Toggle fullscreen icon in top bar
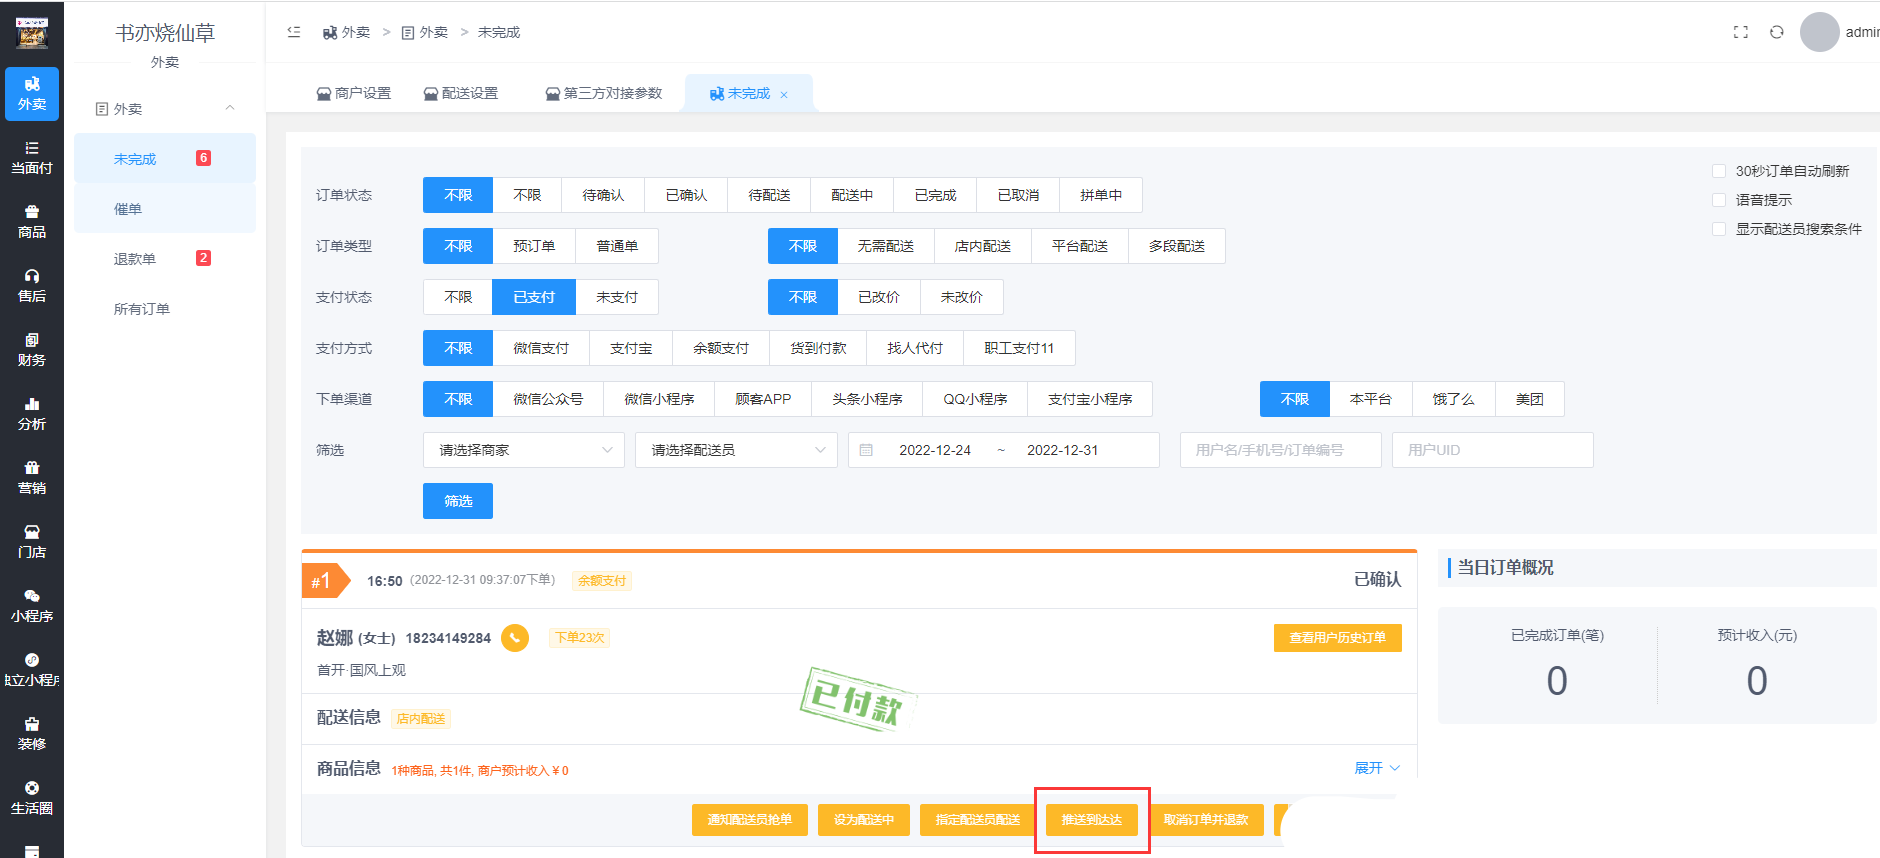This screenshot has height=858, width=1880. tap(1740, 32)
